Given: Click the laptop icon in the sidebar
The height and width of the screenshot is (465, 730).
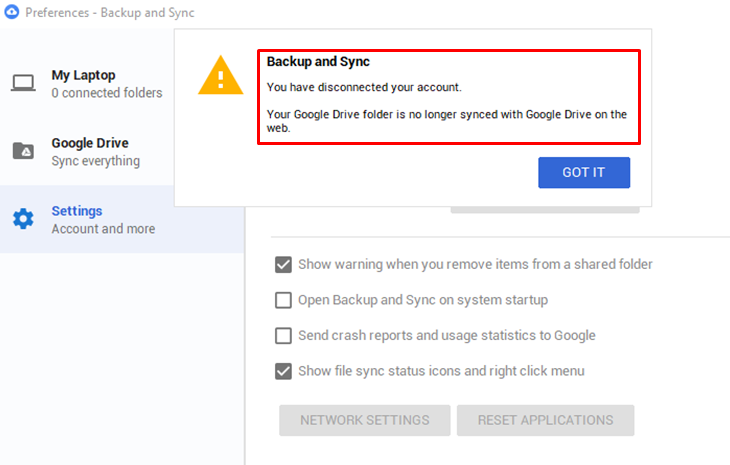Looking at the screenshot, I should 23,83.
